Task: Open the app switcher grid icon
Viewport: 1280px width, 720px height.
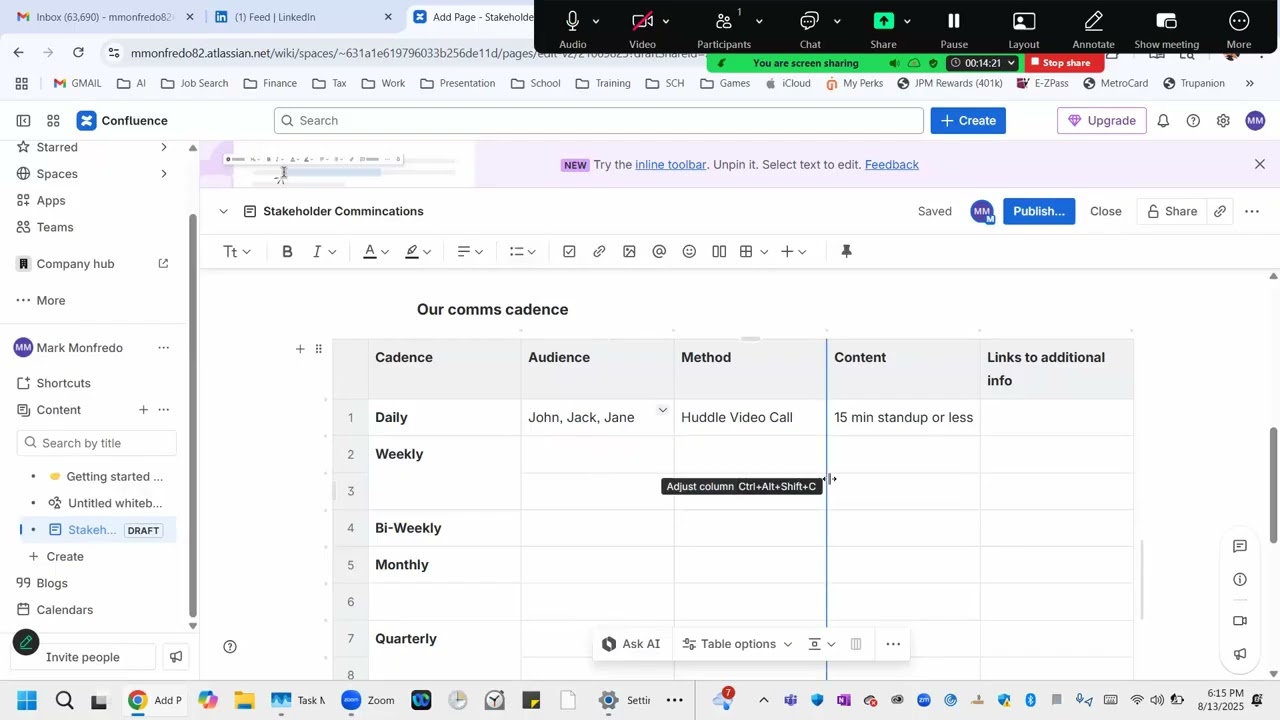Action: (x=54, y=121)
